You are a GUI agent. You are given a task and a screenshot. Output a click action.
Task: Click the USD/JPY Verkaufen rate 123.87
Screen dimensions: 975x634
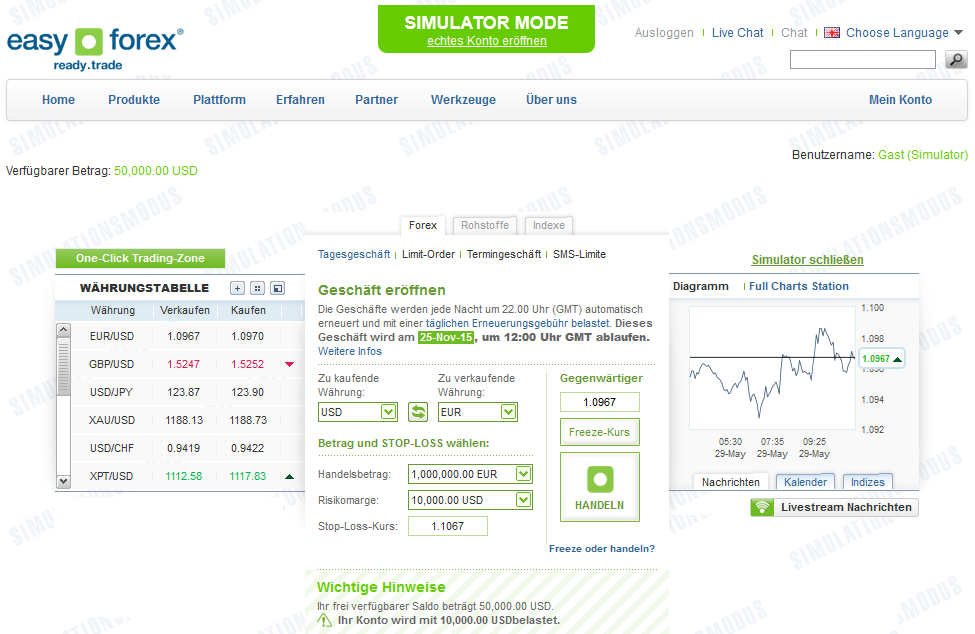183,392
